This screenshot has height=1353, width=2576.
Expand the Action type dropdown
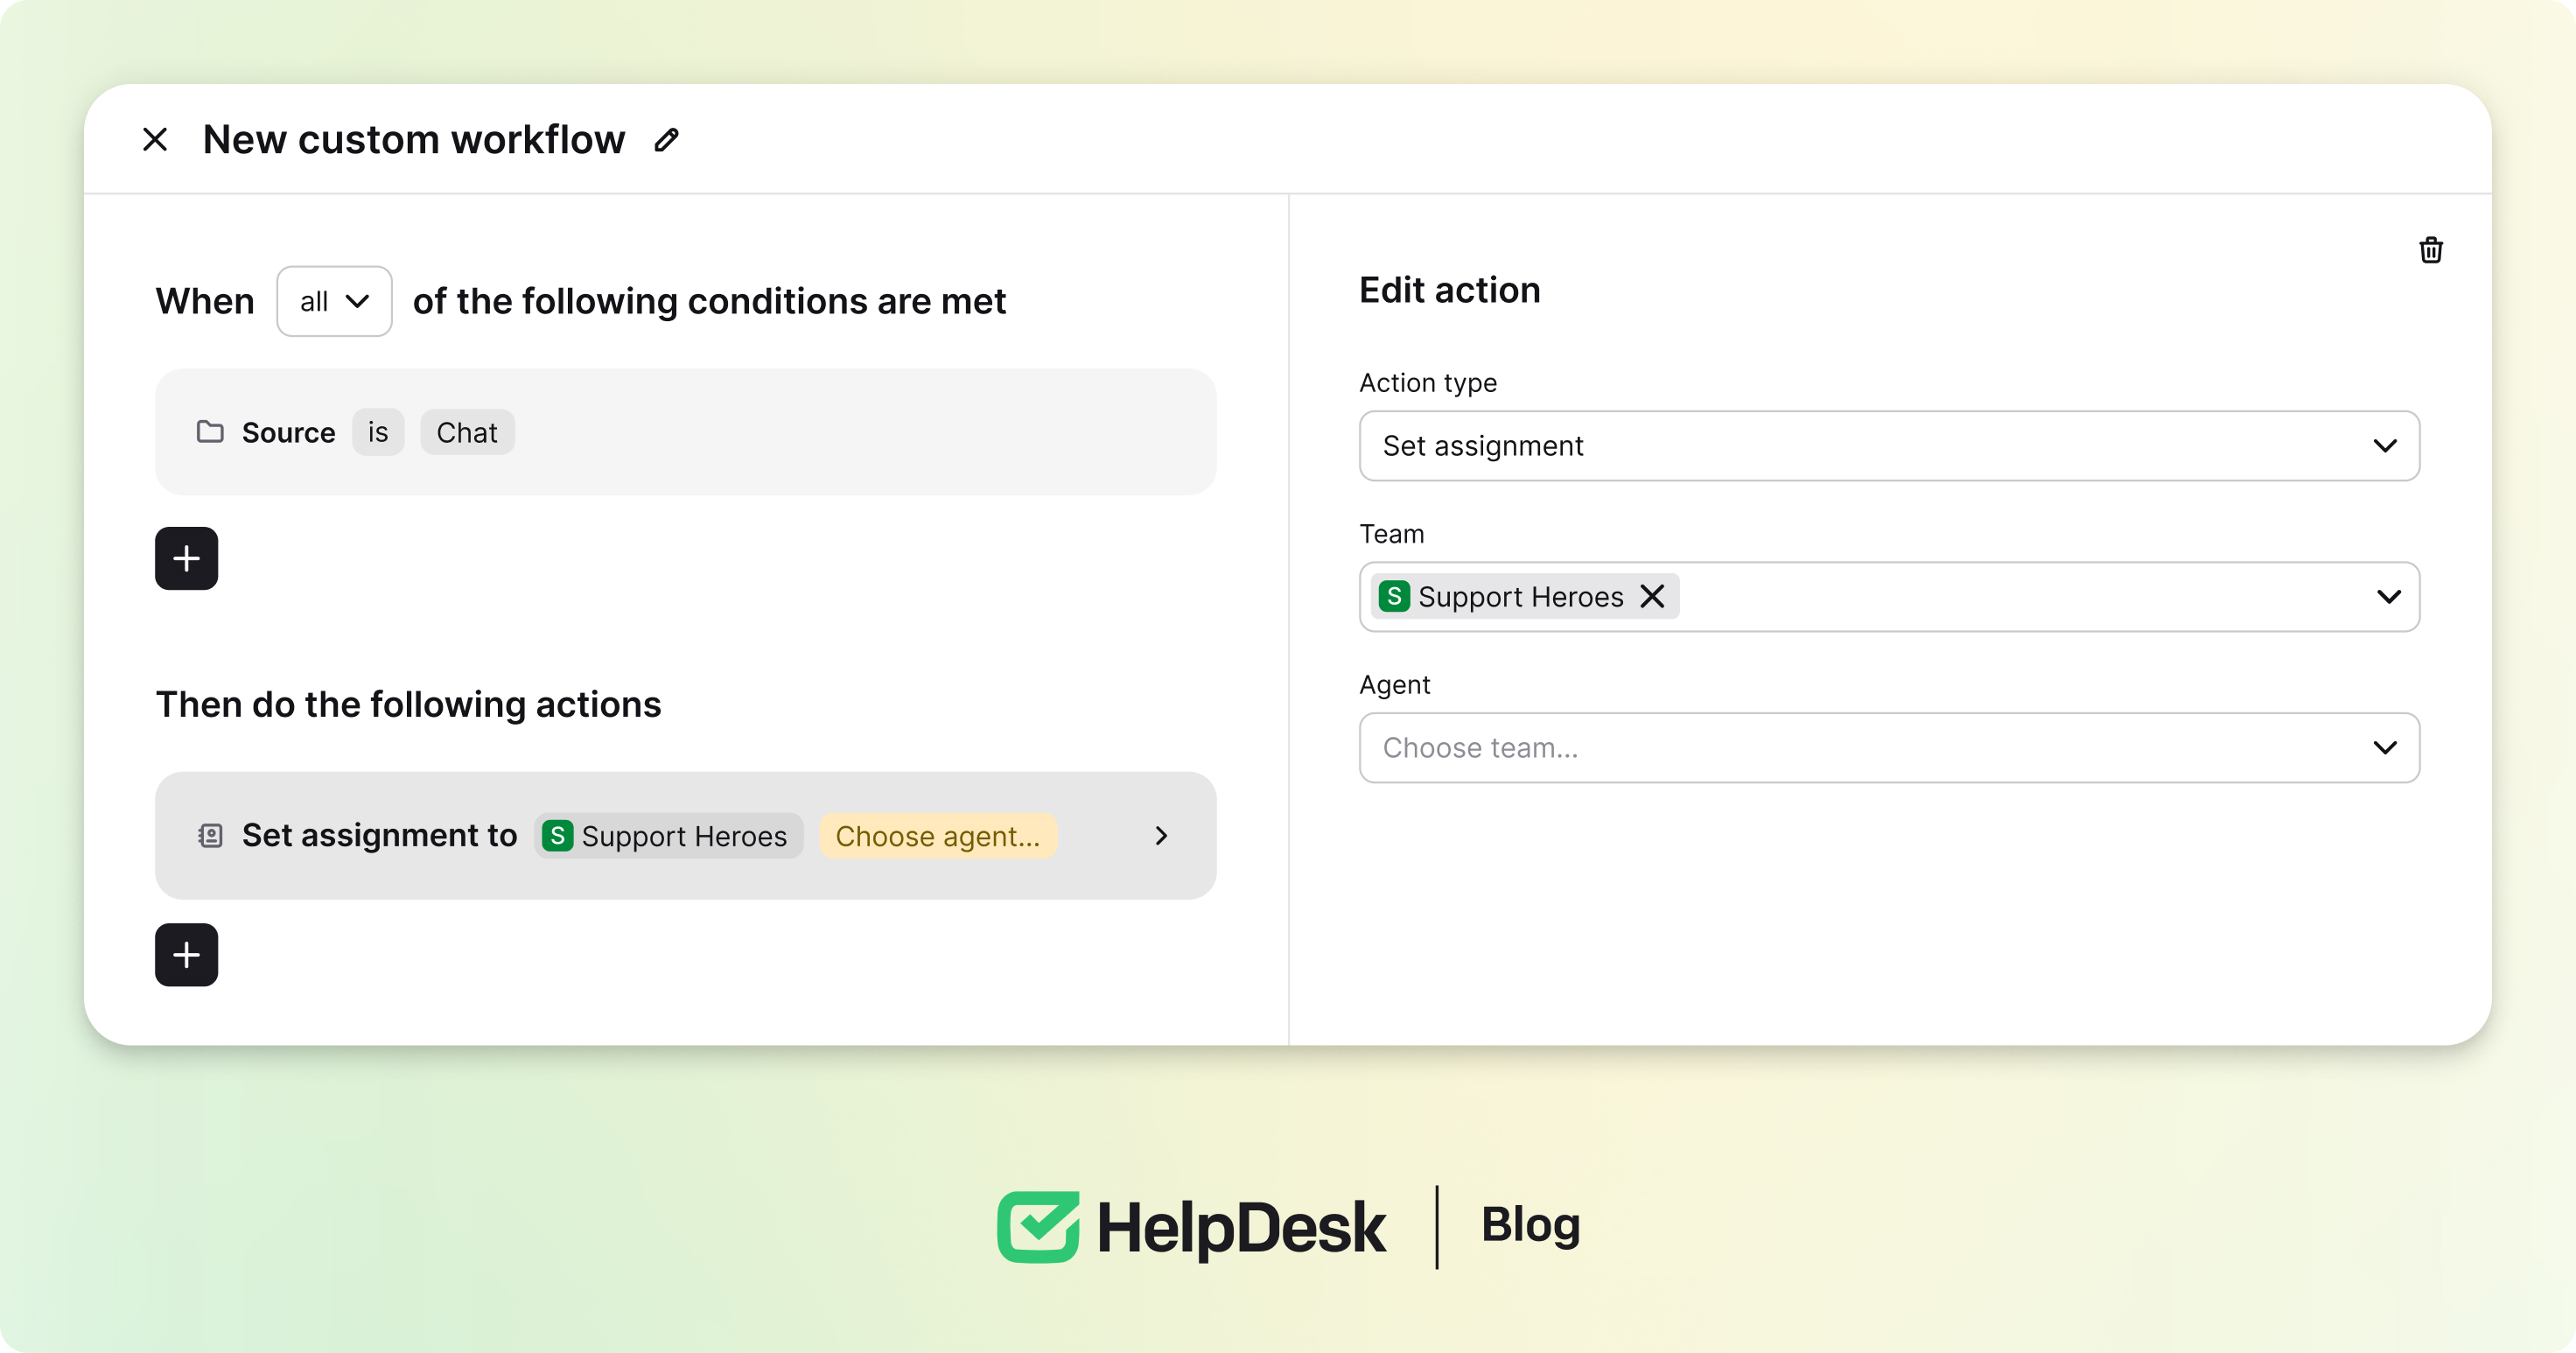[2385, 446]
